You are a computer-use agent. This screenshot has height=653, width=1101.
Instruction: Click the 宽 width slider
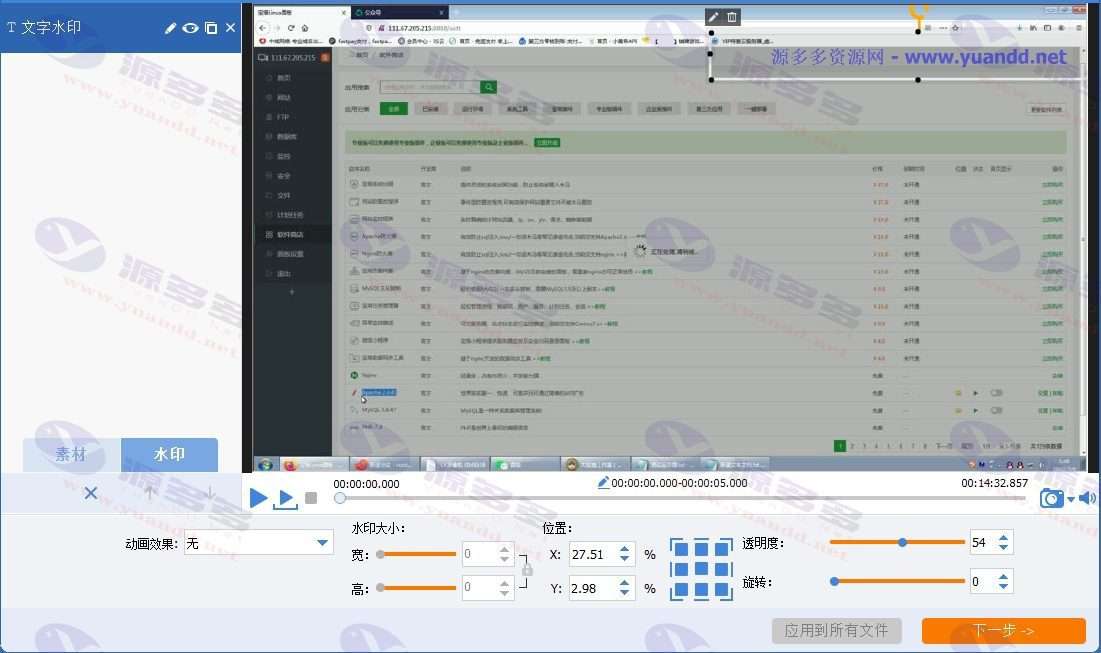tap(416, 554)
